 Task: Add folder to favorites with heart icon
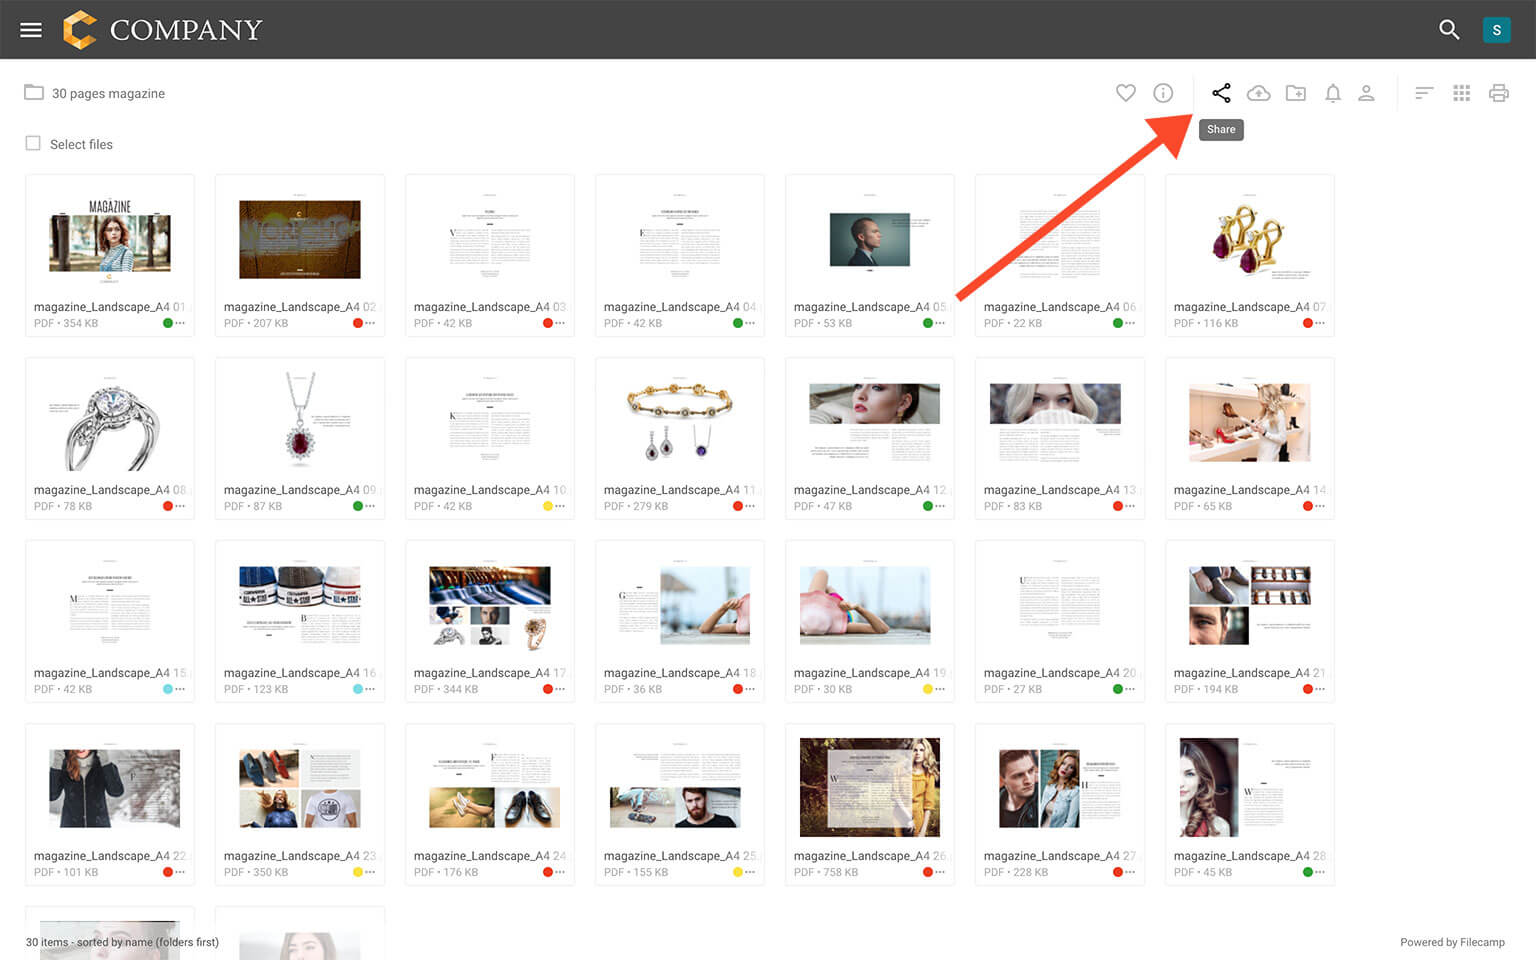click(x=1125, y=93)
